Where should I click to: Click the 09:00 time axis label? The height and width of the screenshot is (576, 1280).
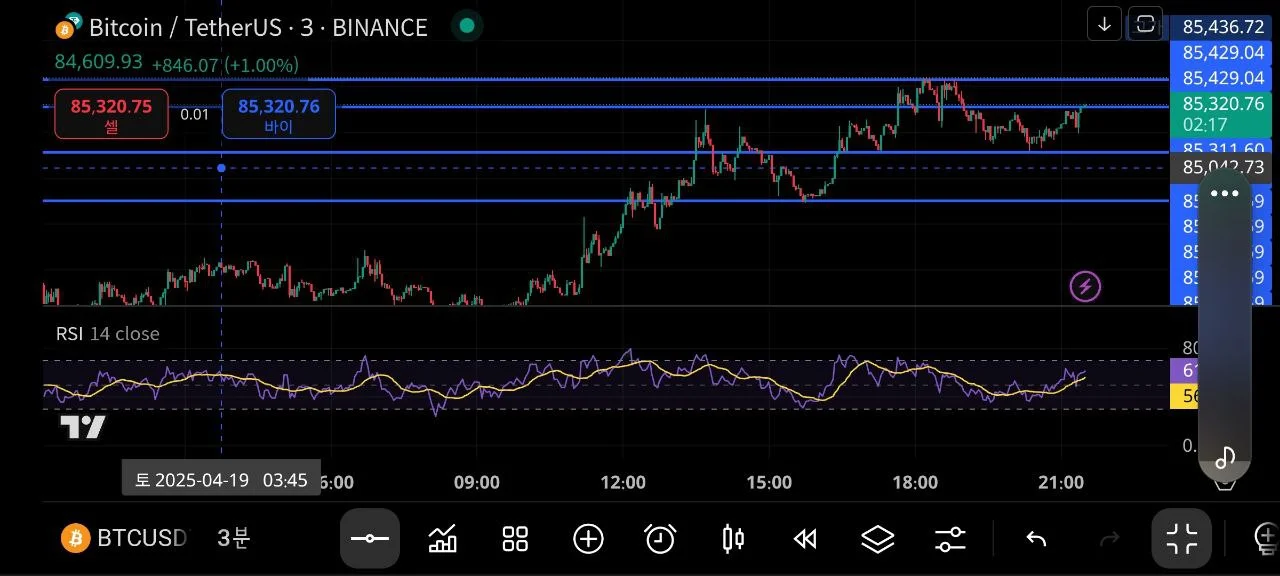tap(477, 482)
